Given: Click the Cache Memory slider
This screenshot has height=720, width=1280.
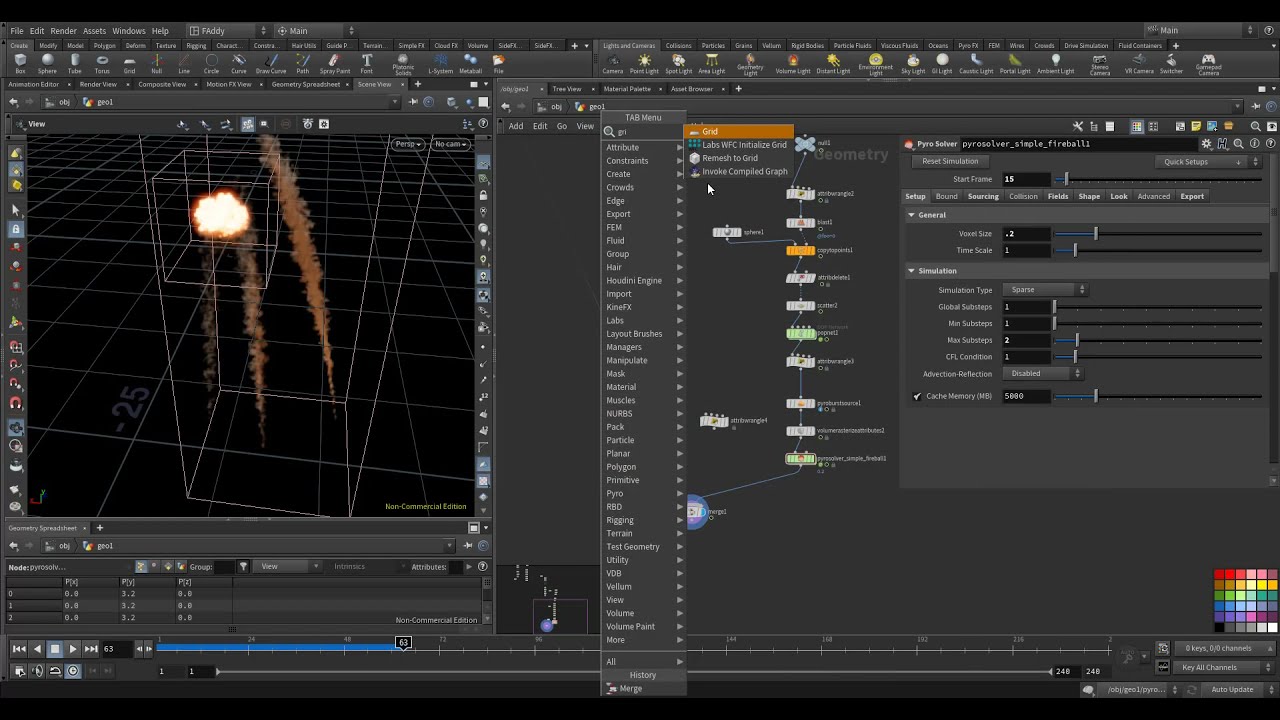Looking at the screenshot, I should 1158,396.
